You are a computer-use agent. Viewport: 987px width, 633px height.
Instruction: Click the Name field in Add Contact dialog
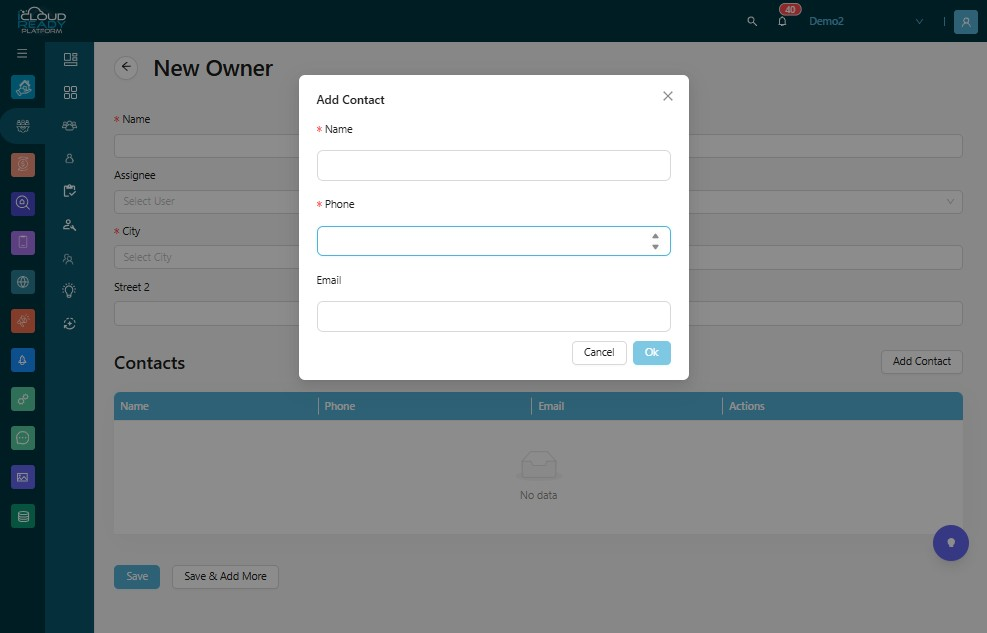[494, 165]
